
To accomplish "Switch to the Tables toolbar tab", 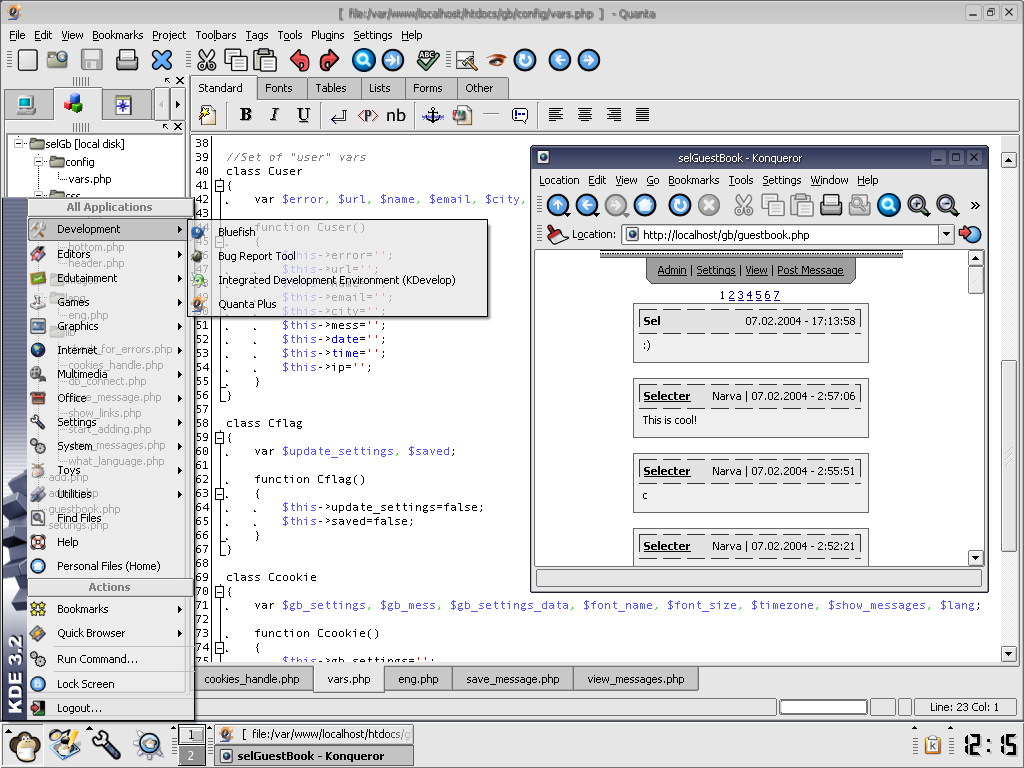I will 330,88.
